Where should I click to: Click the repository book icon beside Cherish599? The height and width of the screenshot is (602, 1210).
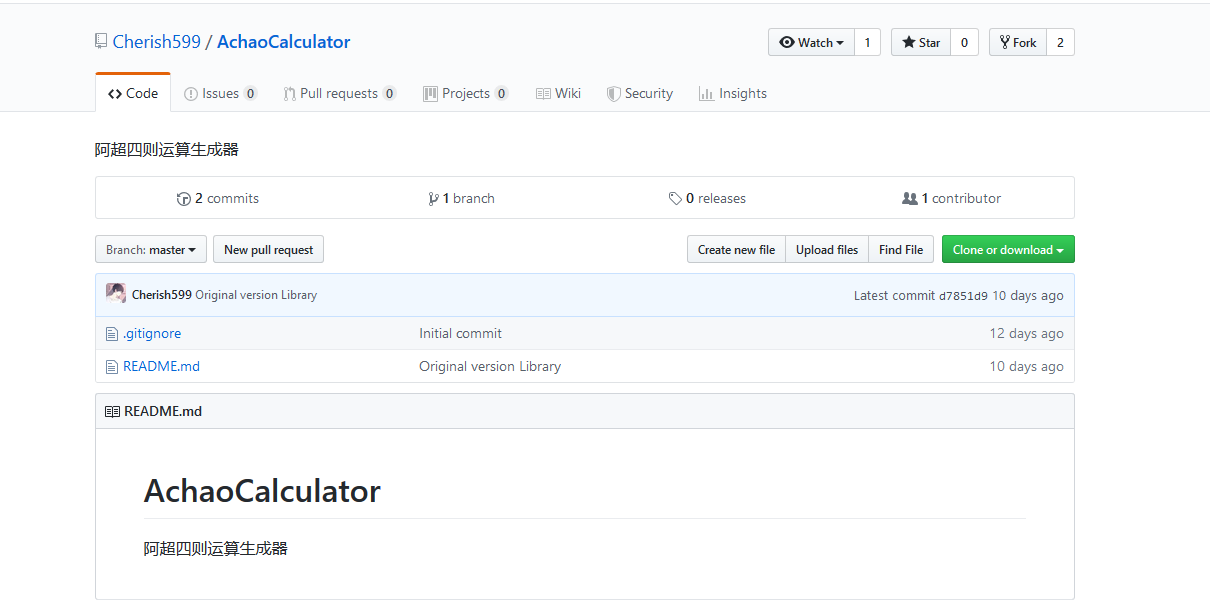(x=101, y=42)
